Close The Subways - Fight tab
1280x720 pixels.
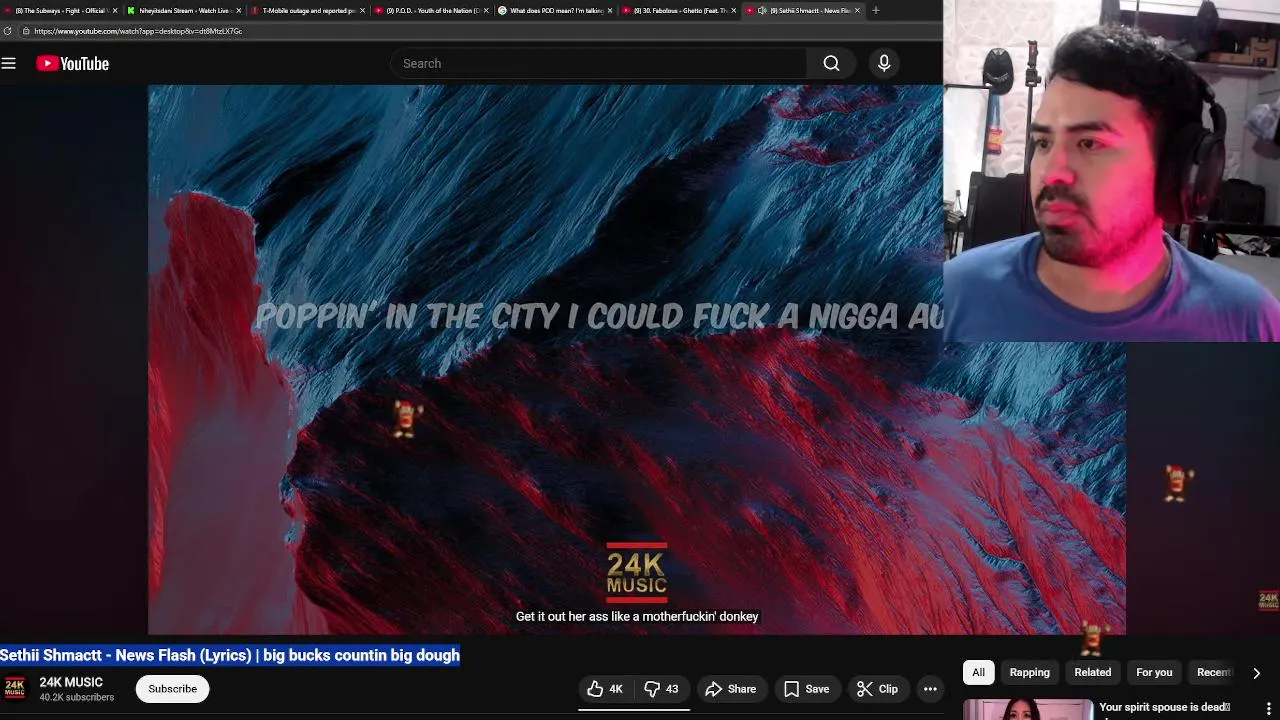pos(115,10)
